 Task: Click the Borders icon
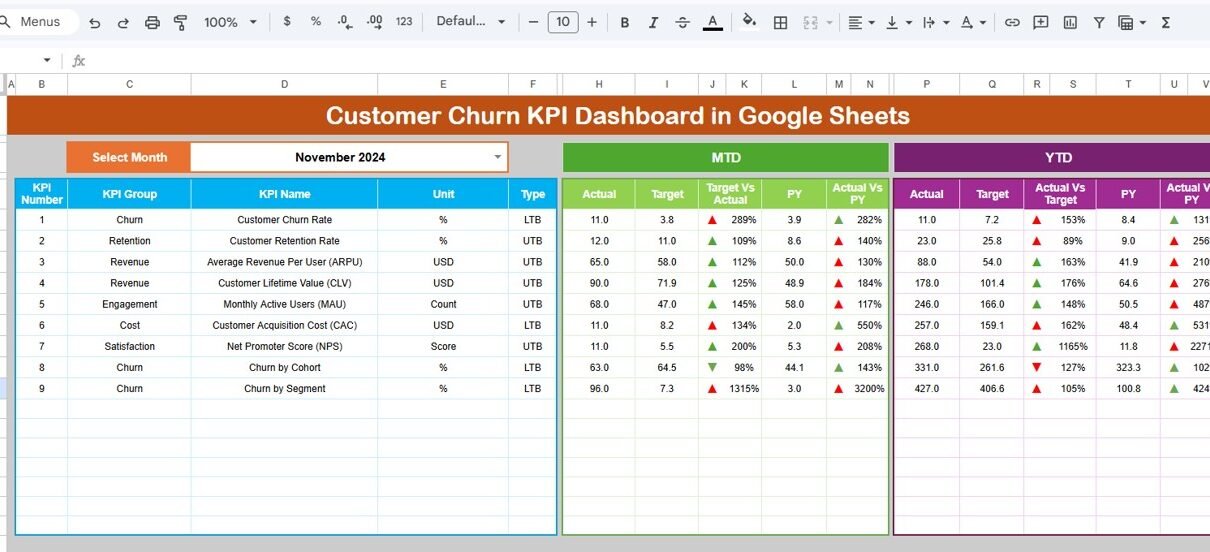[781, 22]
